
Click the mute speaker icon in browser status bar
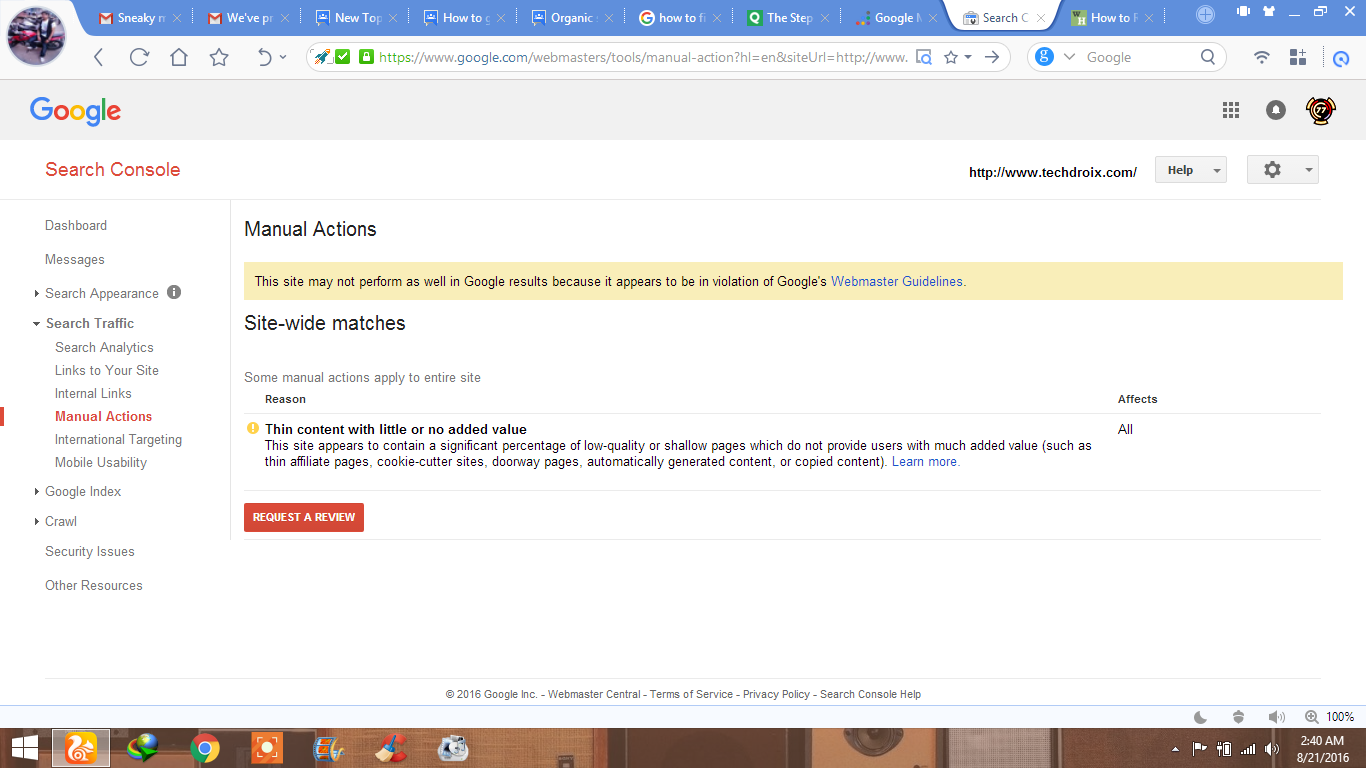click(1276, 717)
